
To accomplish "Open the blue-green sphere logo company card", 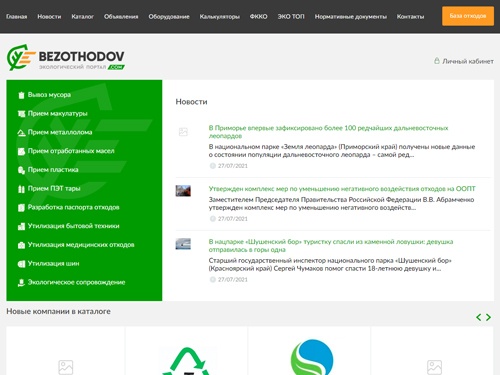I will coord(309,351).
